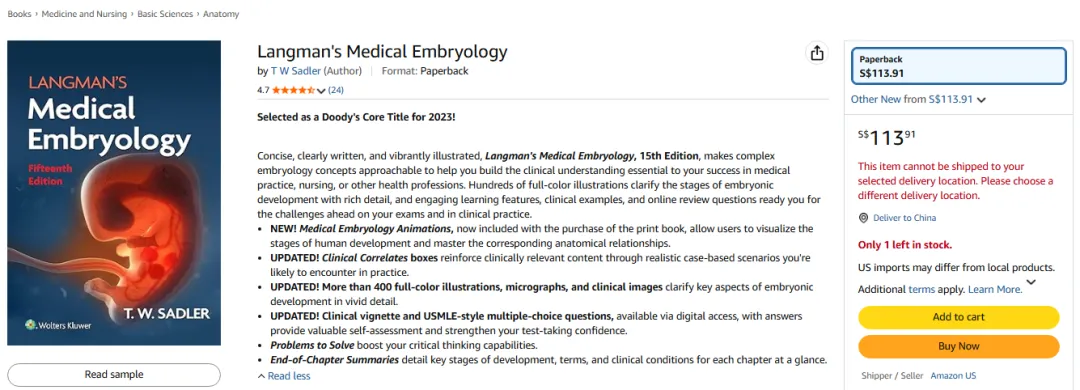Open the author T W Sadler link
1080x390 pixels.
(295, 70)
